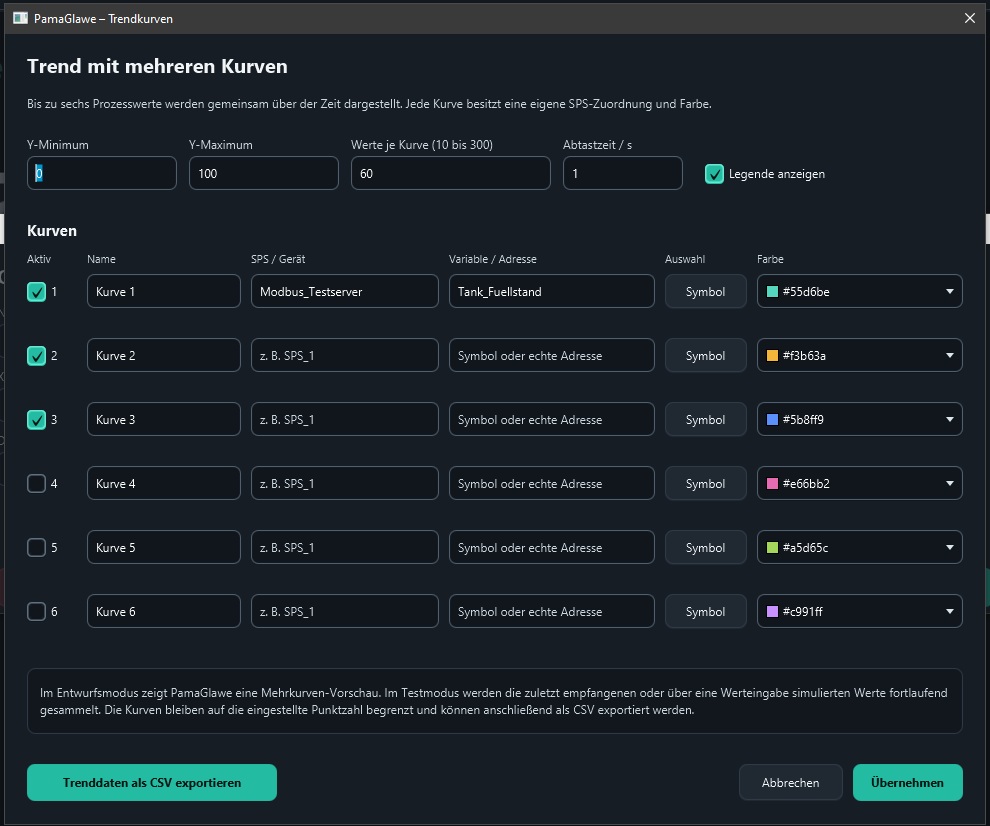990x826 pixels.
Task: Click Symbol button in Kurve 4 row
Action: 705,484
